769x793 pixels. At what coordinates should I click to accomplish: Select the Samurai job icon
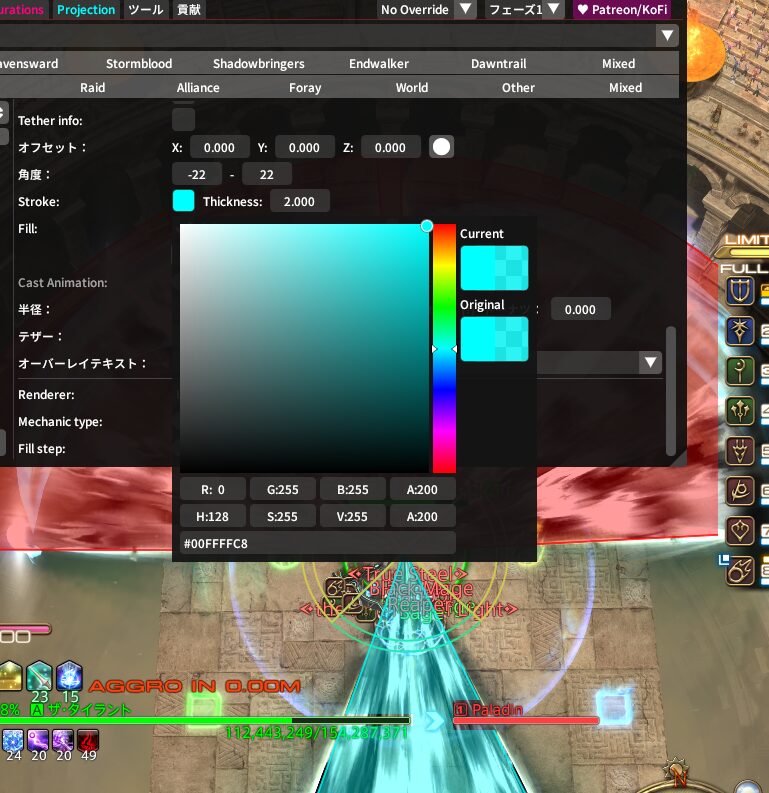click(740, 490)
